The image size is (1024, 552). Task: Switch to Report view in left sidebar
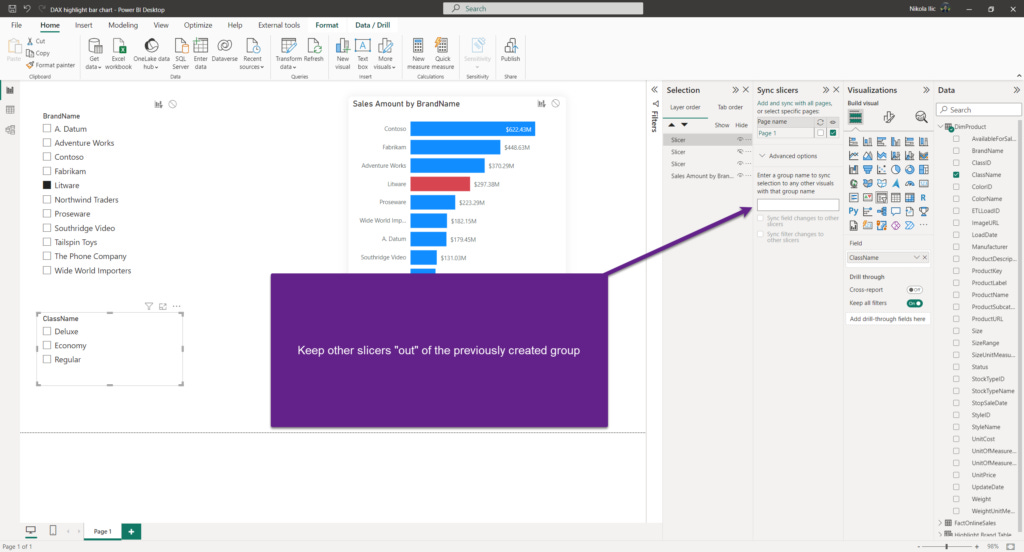coord(10,90)
